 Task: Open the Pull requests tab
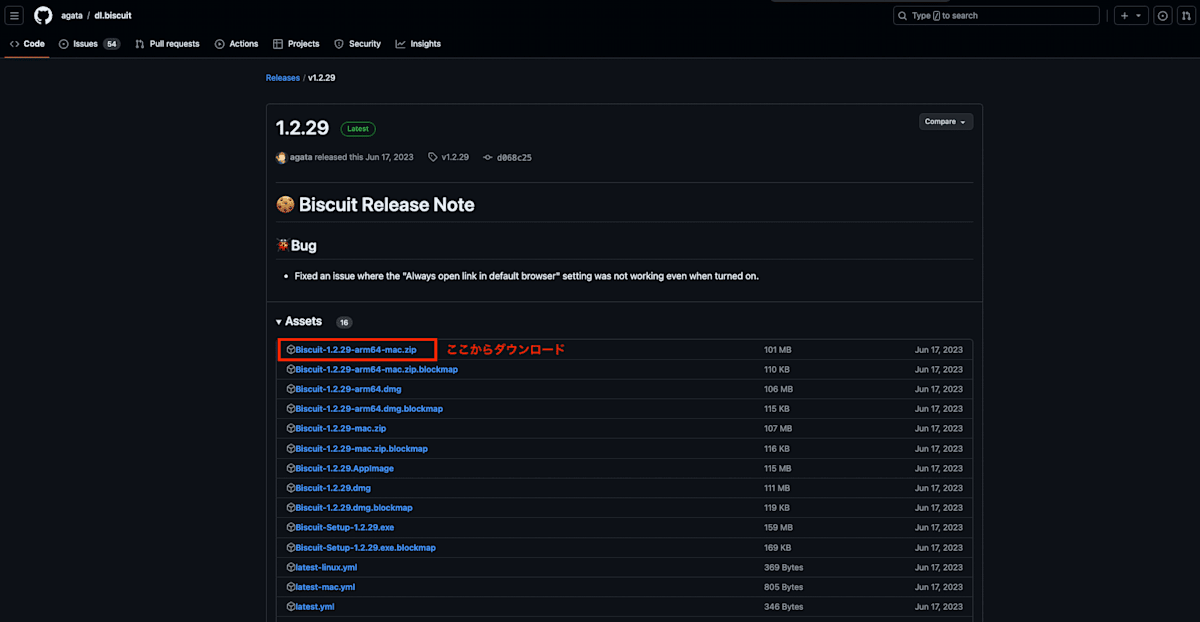167,44
